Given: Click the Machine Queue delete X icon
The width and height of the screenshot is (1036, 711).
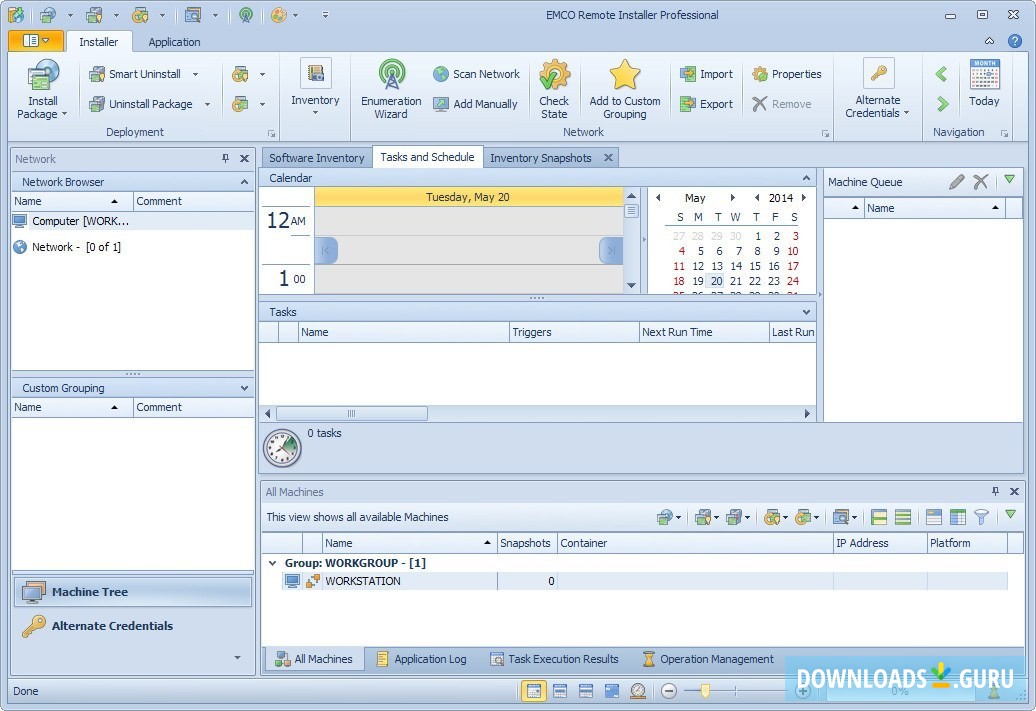Looking at the screenshot, I should [980, 182].
